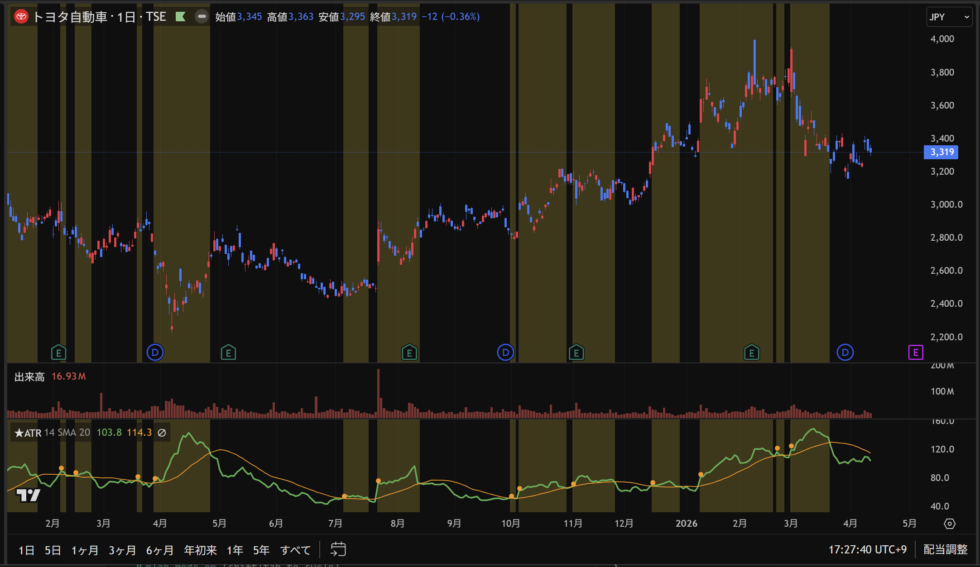Click the leftmost green earnings E marker

coord(59,351)
